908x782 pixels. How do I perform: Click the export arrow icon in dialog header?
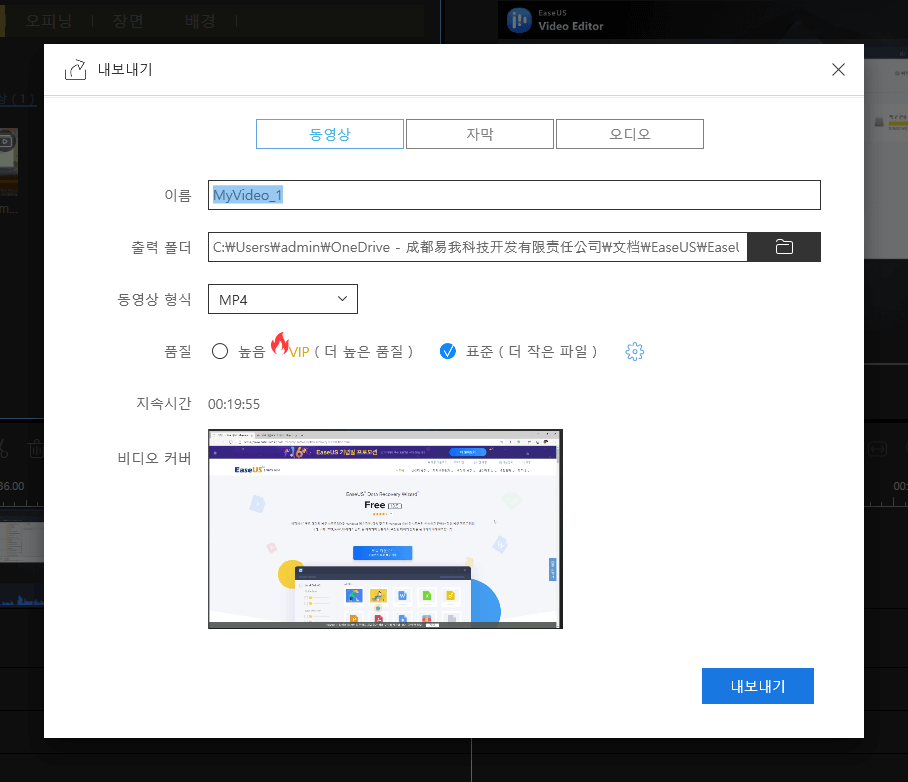75,70
